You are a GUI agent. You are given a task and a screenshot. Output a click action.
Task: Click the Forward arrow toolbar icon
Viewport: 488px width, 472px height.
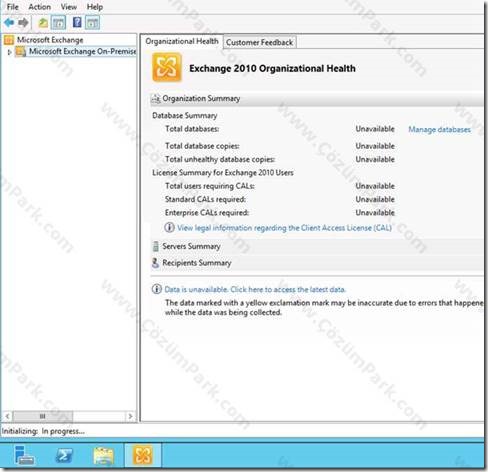tap(23, 23)
